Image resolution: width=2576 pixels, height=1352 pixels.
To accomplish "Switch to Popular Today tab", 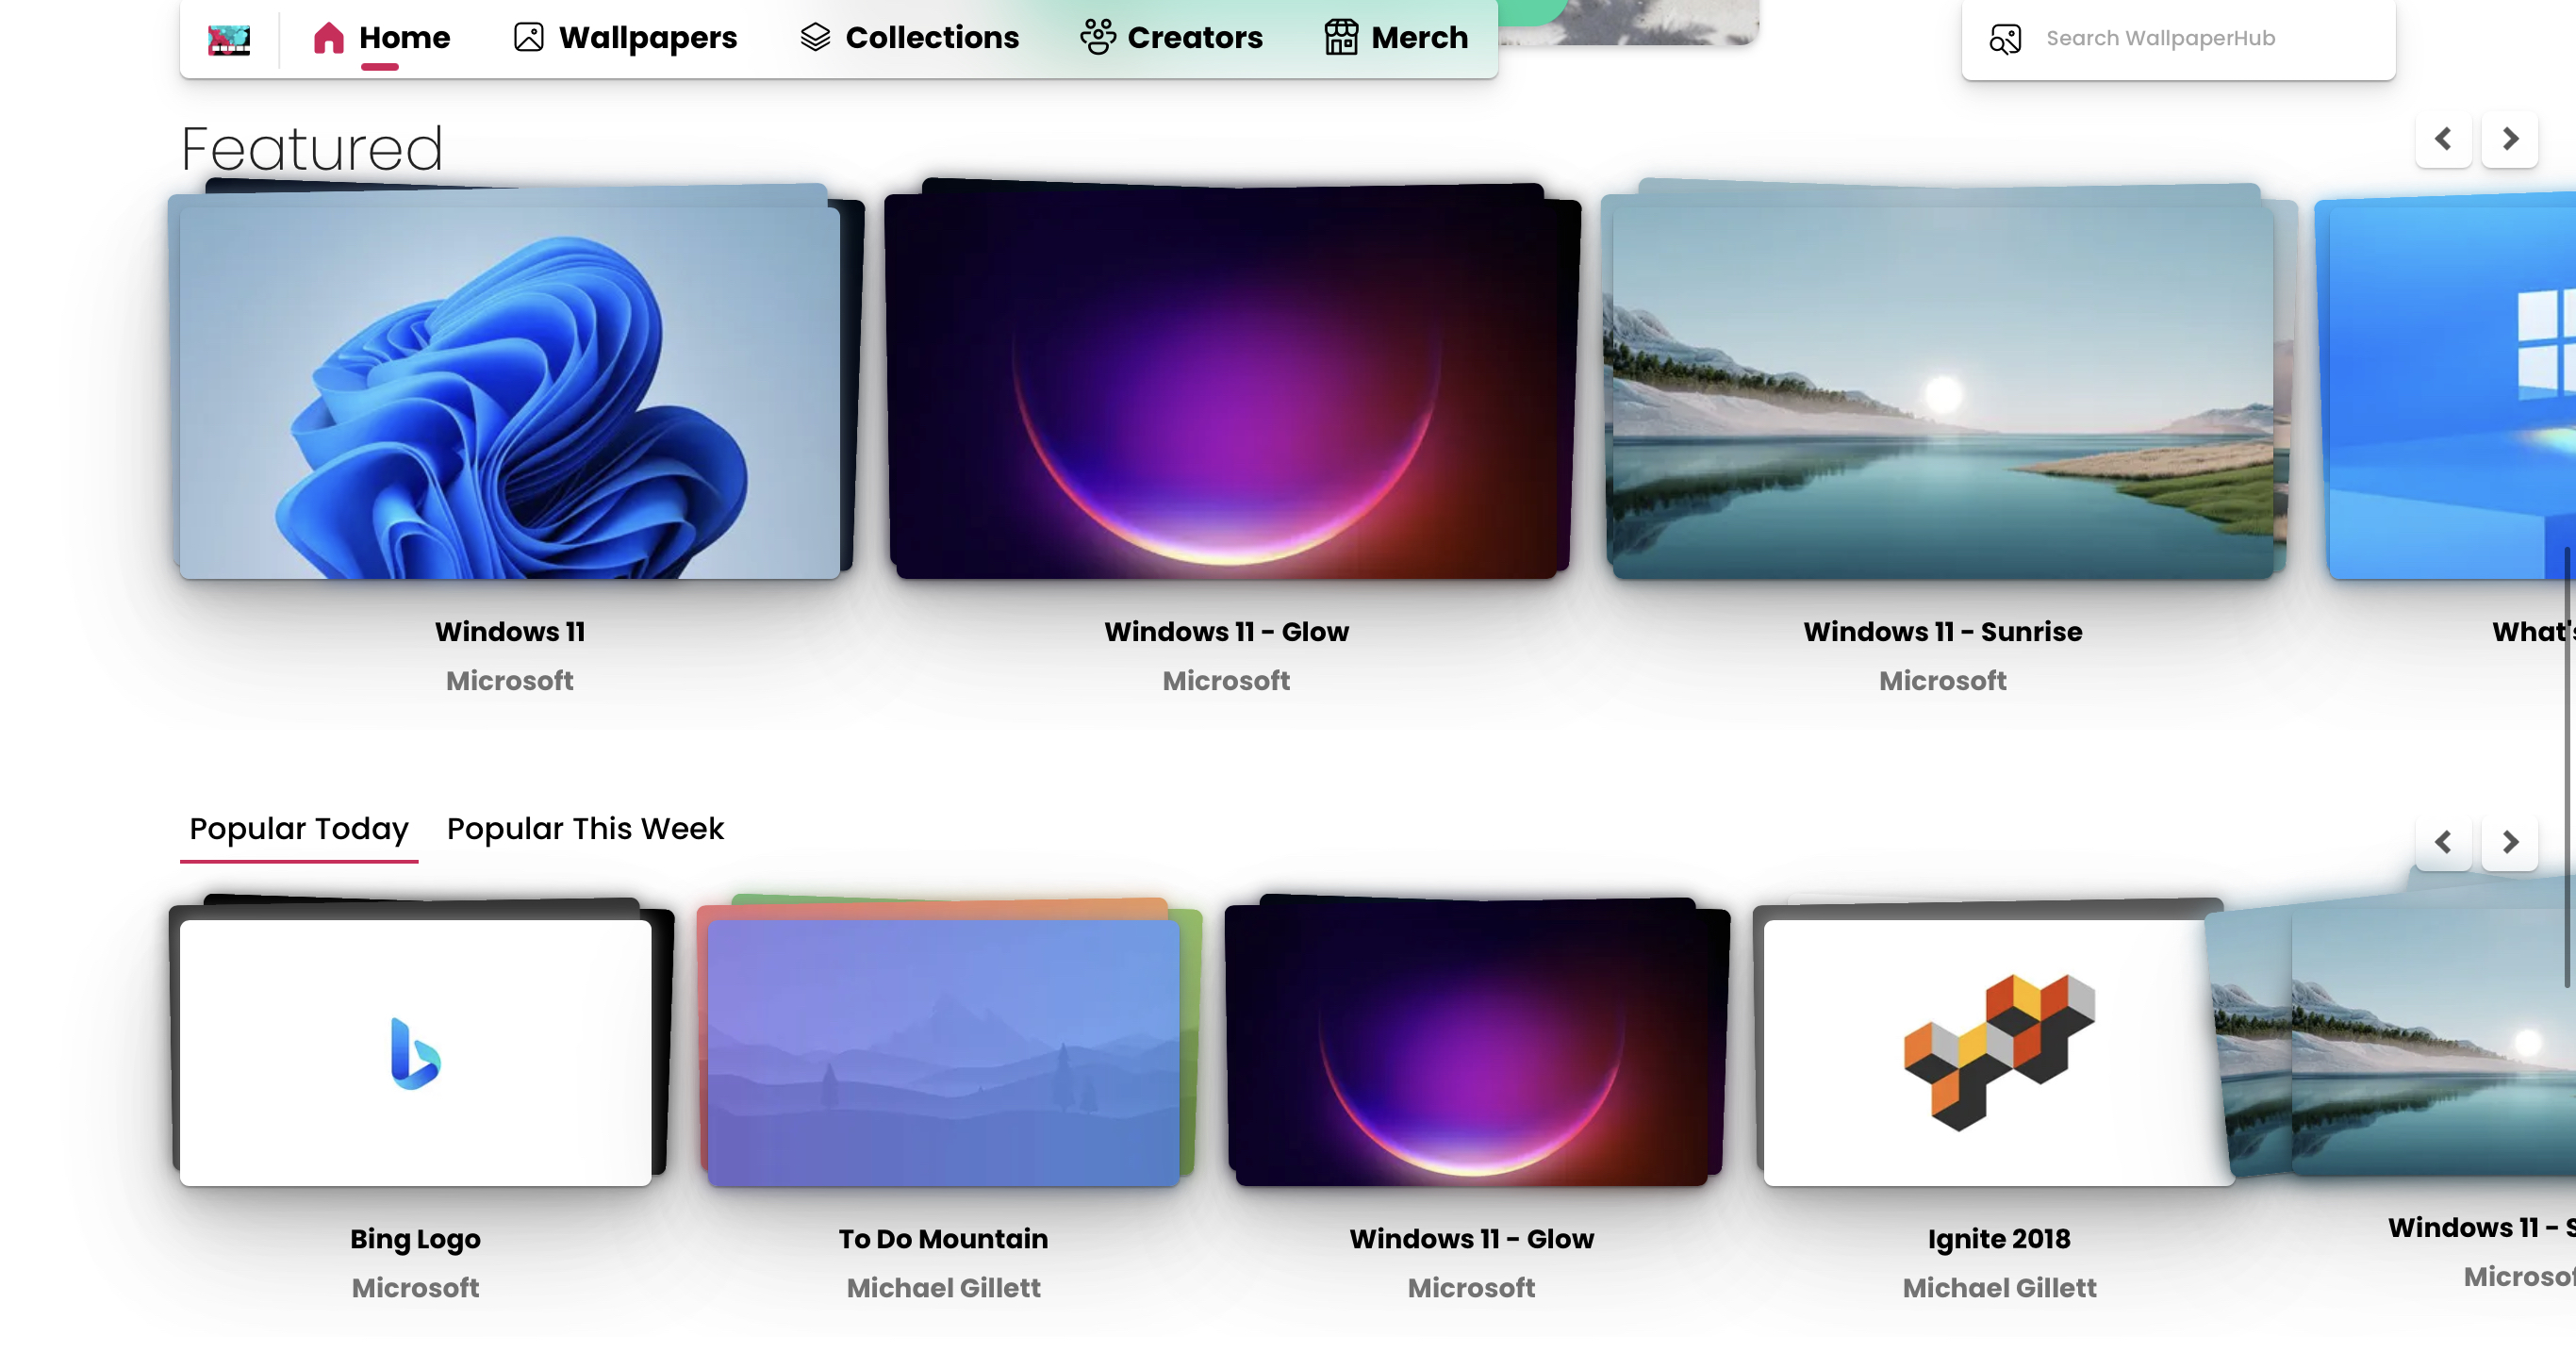I will pos(299,829).
